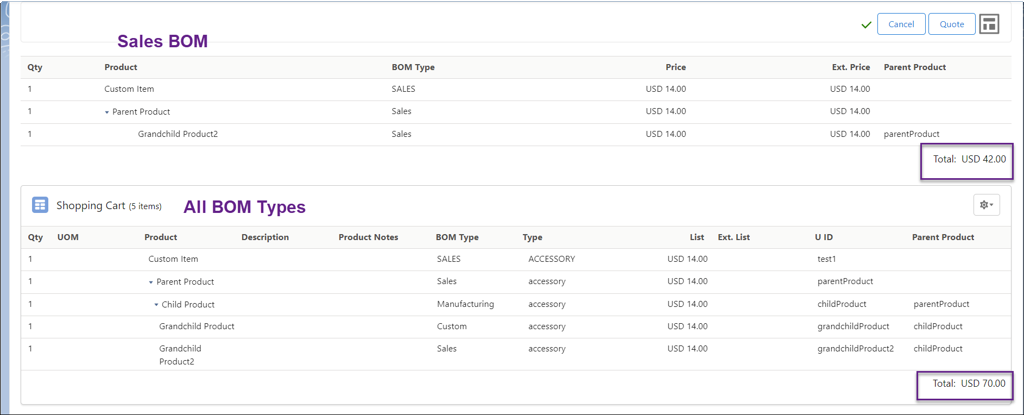Open the layout grid icon beside Quote
Image resolution: width=1024 pixels, height=415 pixels.
989,24
